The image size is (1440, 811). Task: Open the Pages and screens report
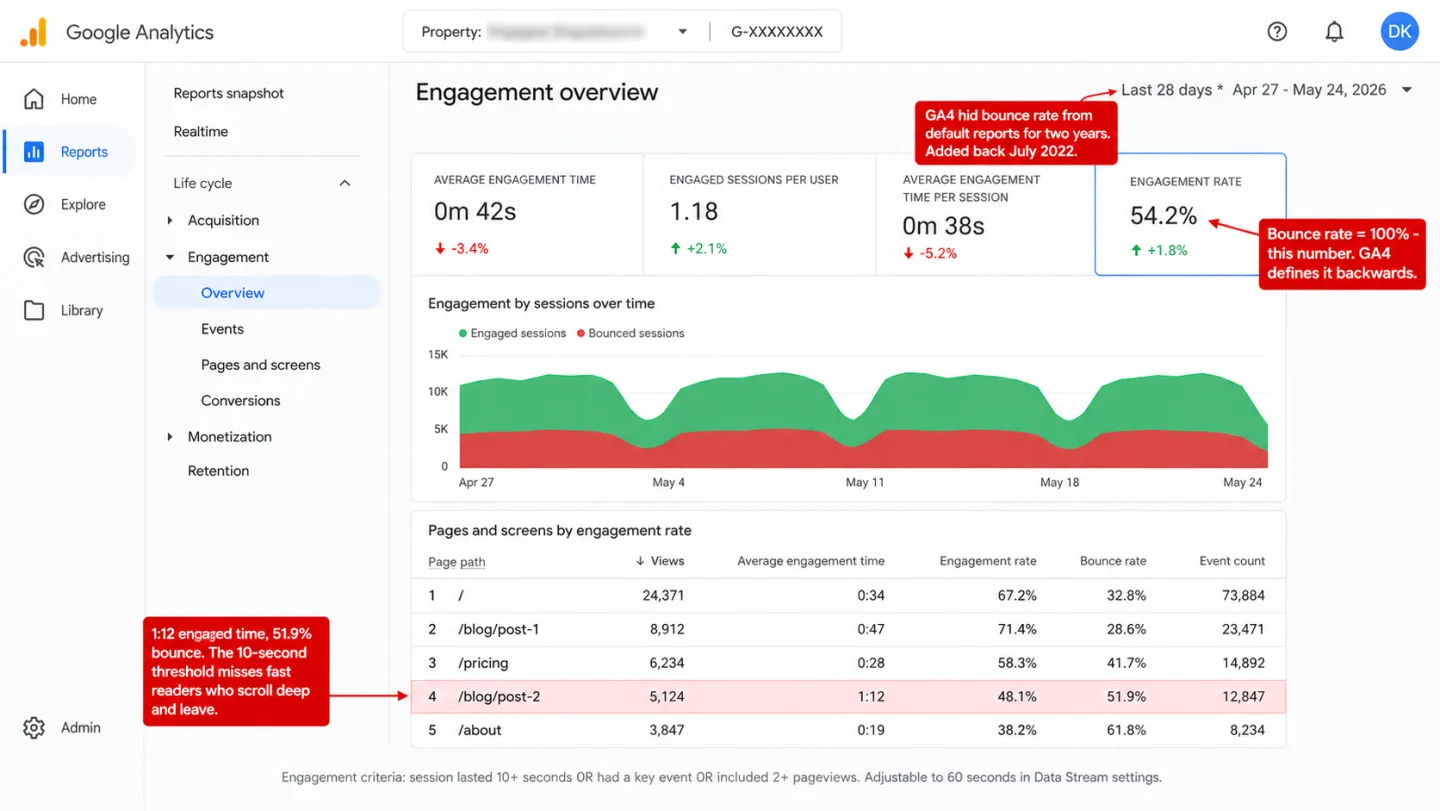click(x=261, y=365)
